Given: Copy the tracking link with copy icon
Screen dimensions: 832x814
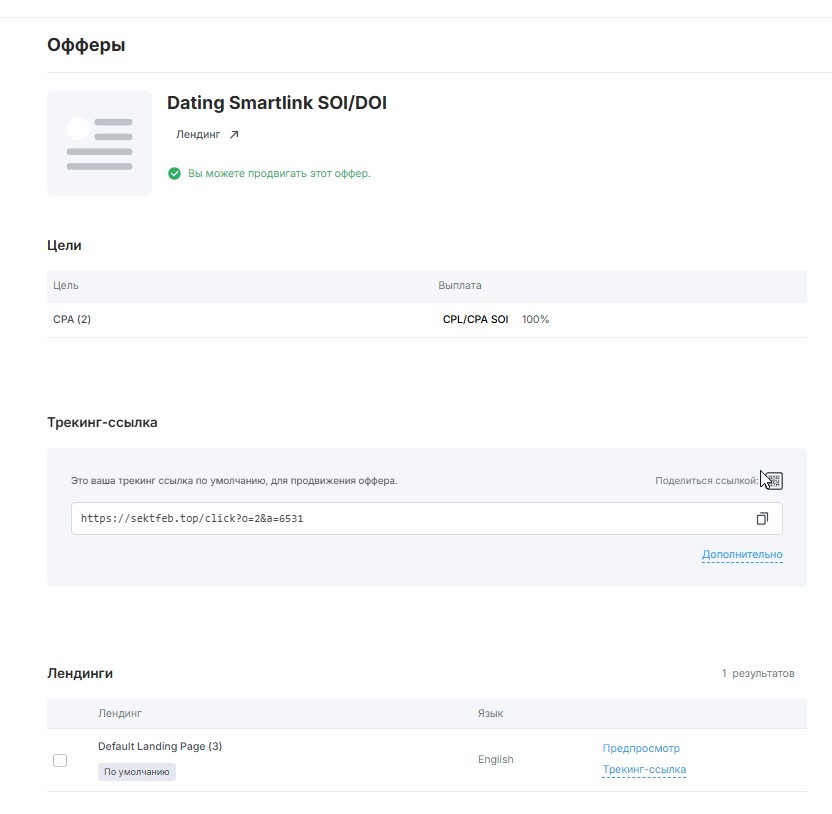Looking at the screenshot, I should coord(762,519).
